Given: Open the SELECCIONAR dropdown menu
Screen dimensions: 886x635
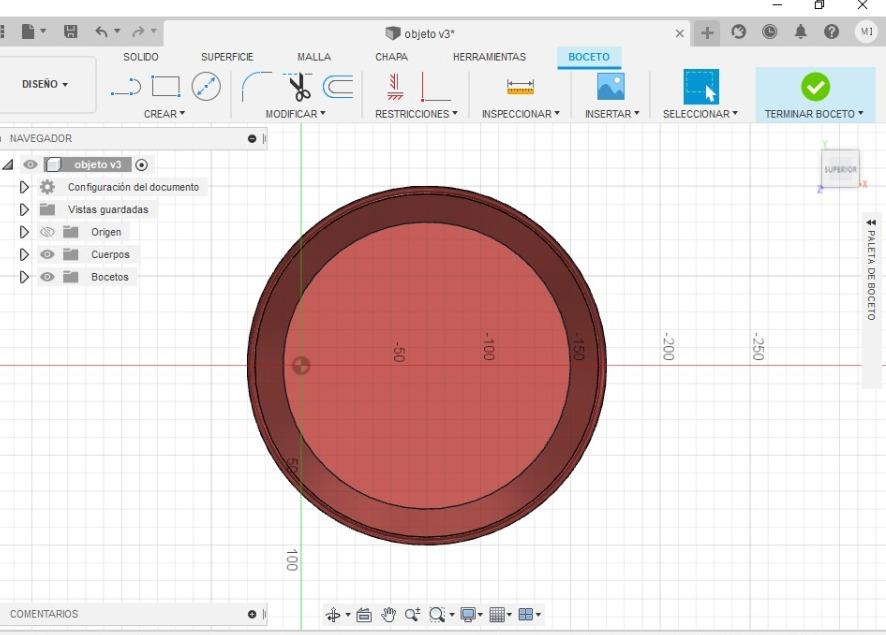Looking at the screenshot, I should (700, 114).
